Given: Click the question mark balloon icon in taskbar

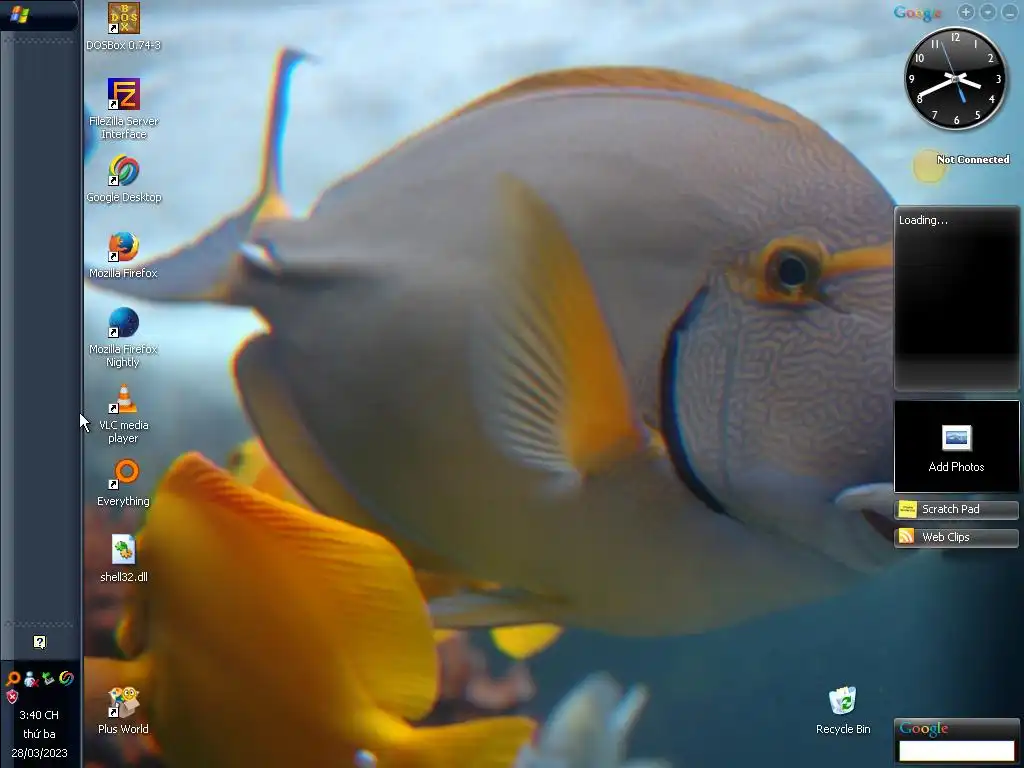Looking at the screenshot, I should (40, 643).
